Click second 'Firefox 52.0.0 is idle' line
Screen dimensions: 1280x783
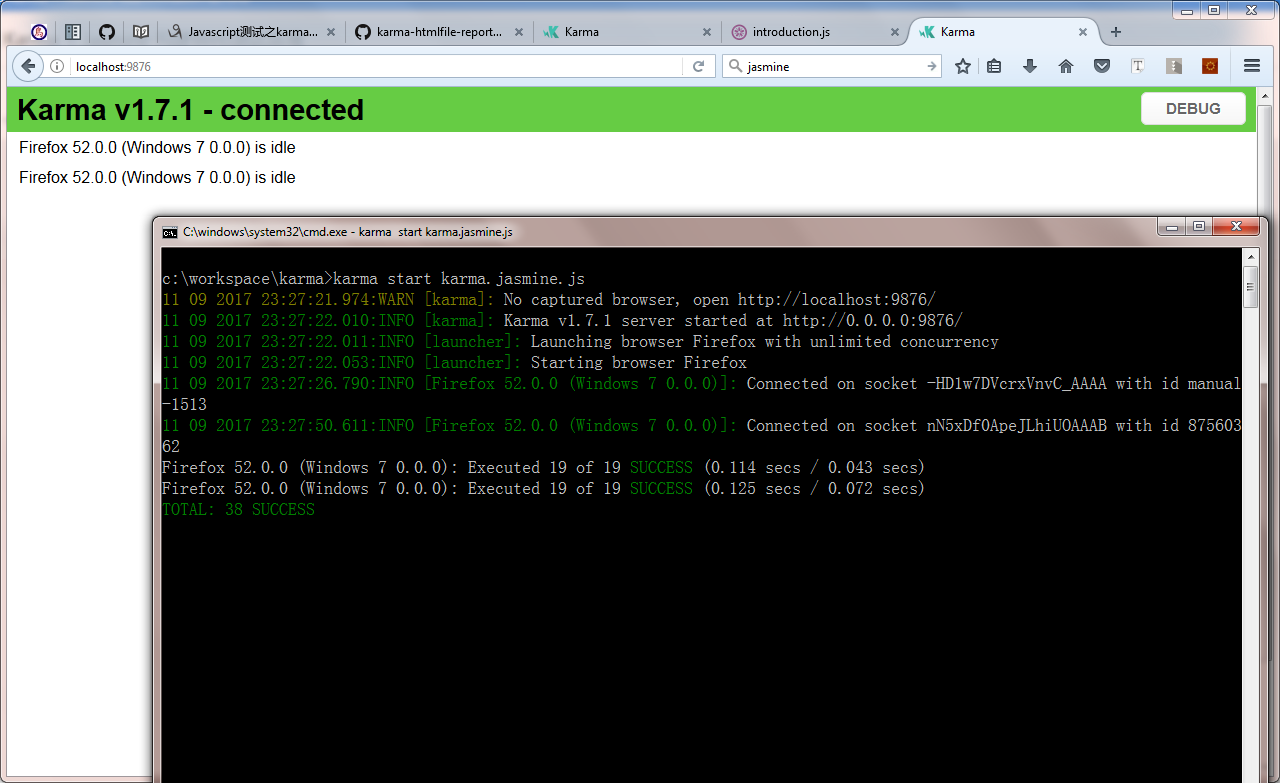pyautogui.click(x=157, y=178)
